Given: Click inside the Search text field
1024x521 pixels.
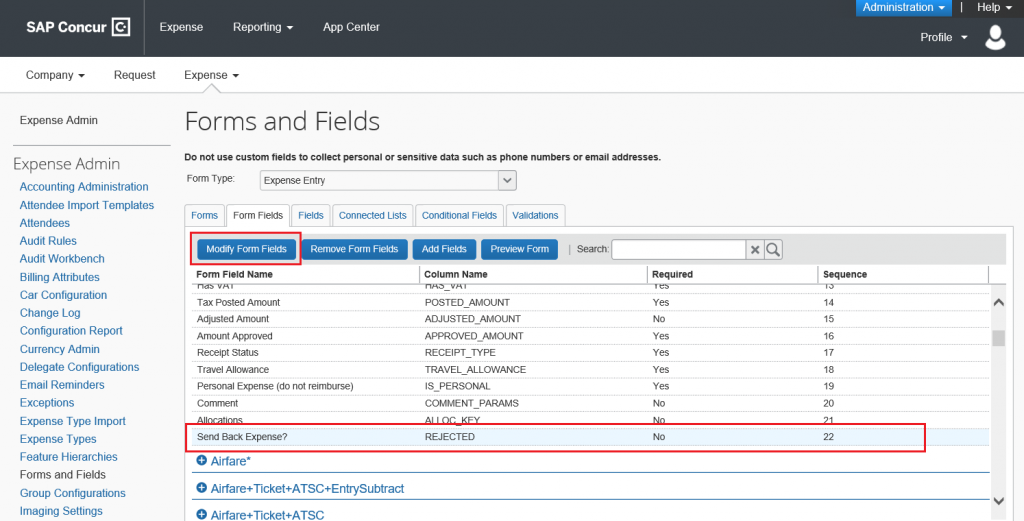Looking at the screenshot, I should [x=678, y=250].
